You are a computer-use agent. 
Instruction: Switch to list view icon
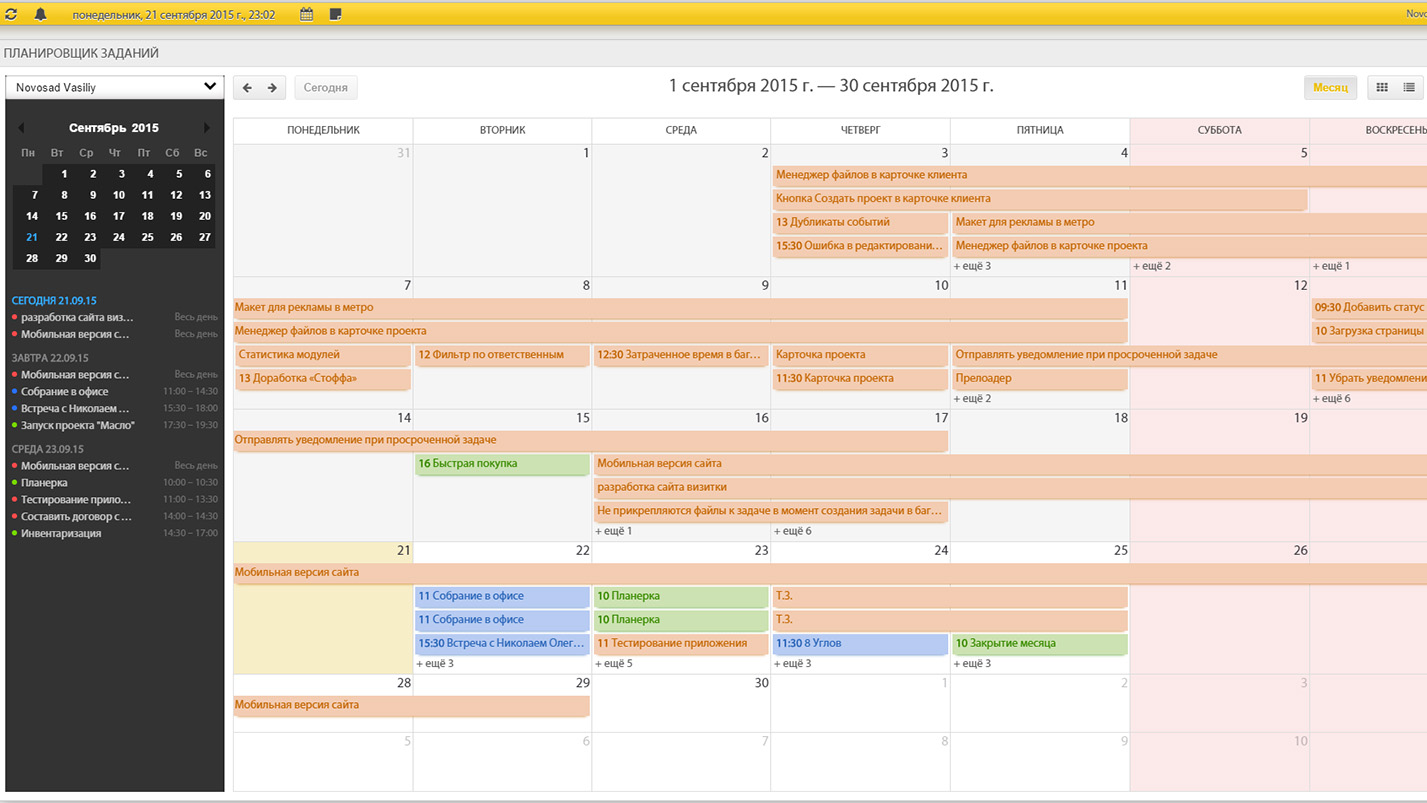pyautogui.click(x=1409, y=88)
